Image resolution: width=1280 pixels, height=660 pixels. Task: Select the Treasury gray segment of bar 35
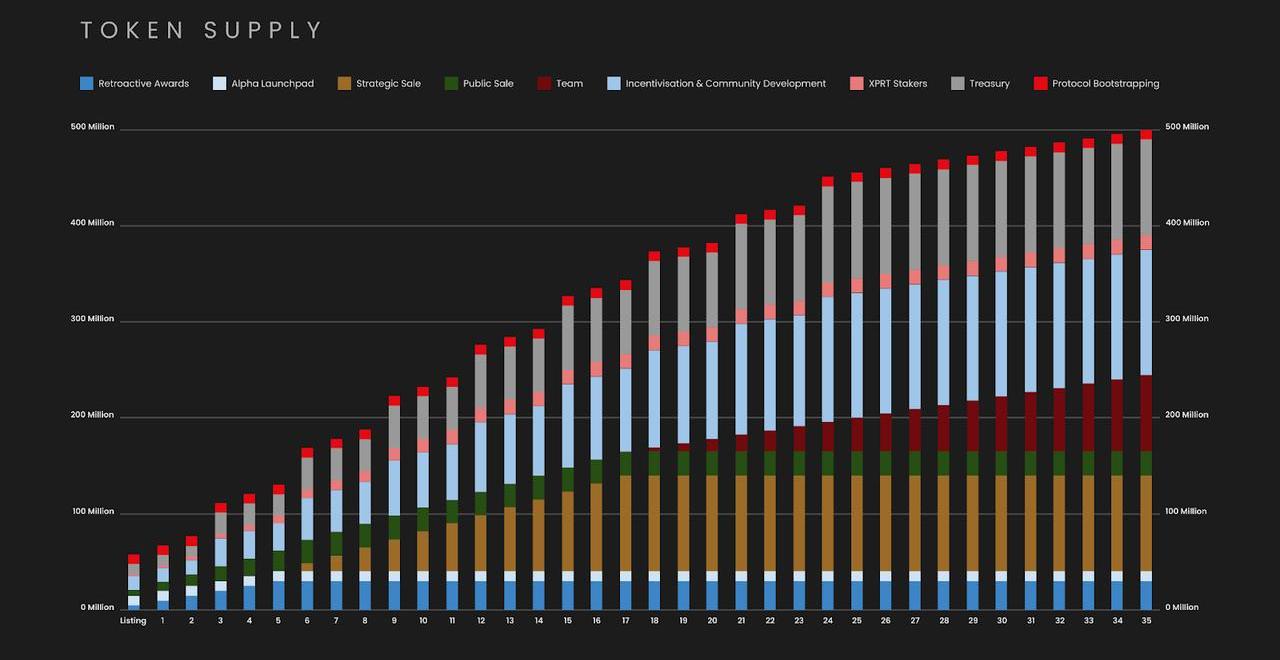(1146, 187)
